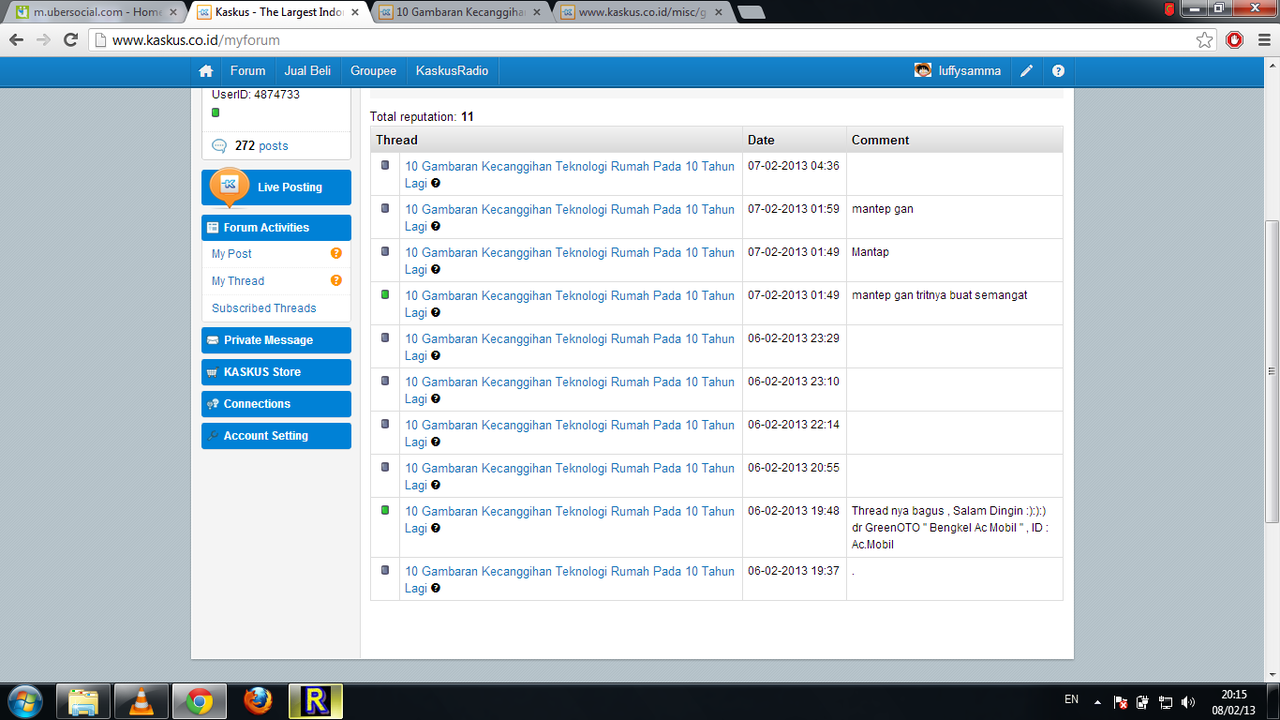Image resolution: width=1280 pixels, height=720 pixels.
Task: Open VLC media player taskbar icon
Action: point(141,701)
